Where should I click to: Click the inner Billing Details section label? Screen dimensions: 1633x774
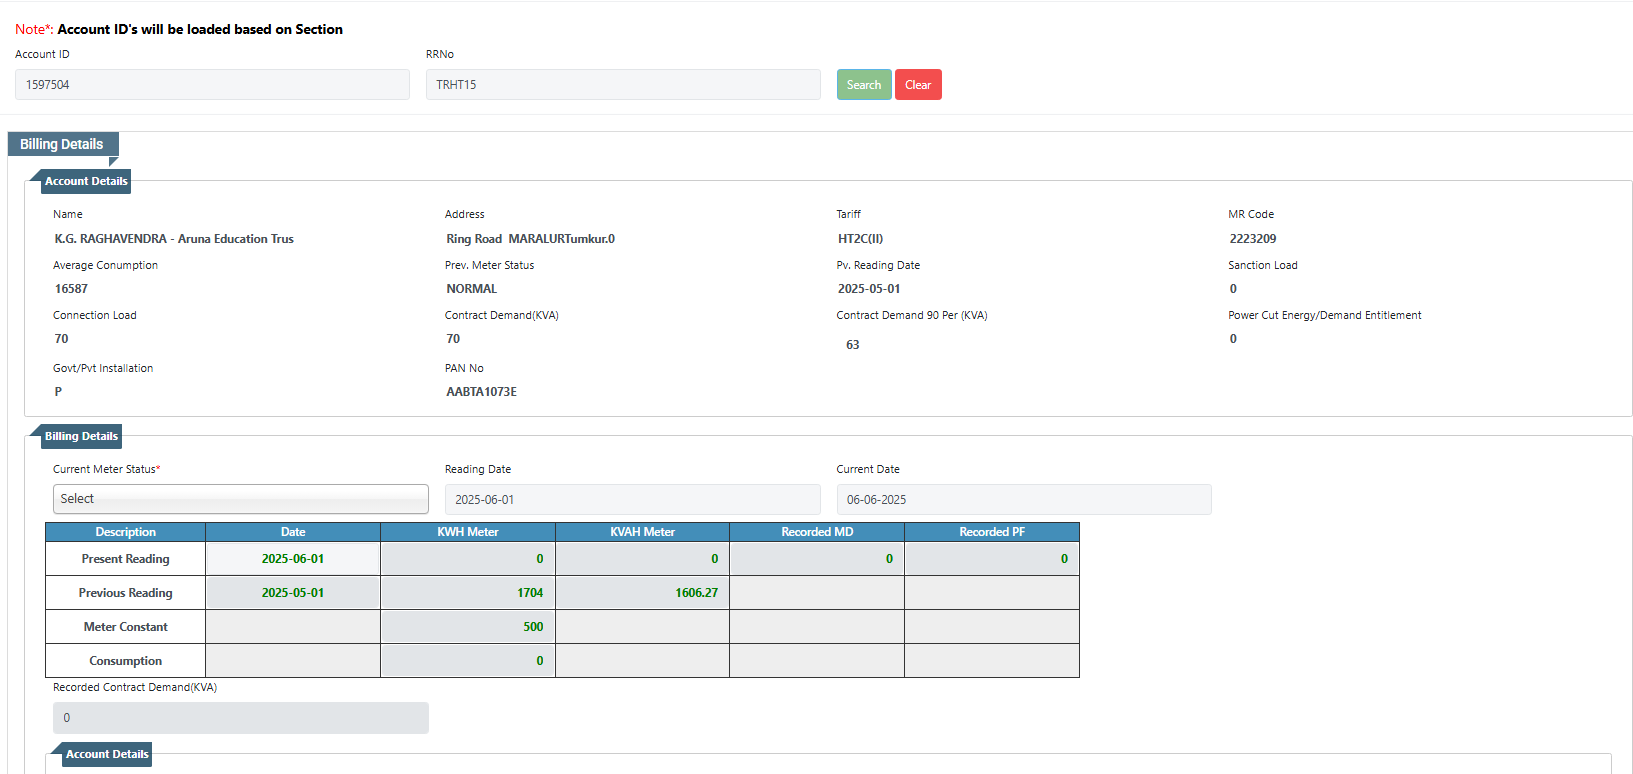[x=81, y=436]
